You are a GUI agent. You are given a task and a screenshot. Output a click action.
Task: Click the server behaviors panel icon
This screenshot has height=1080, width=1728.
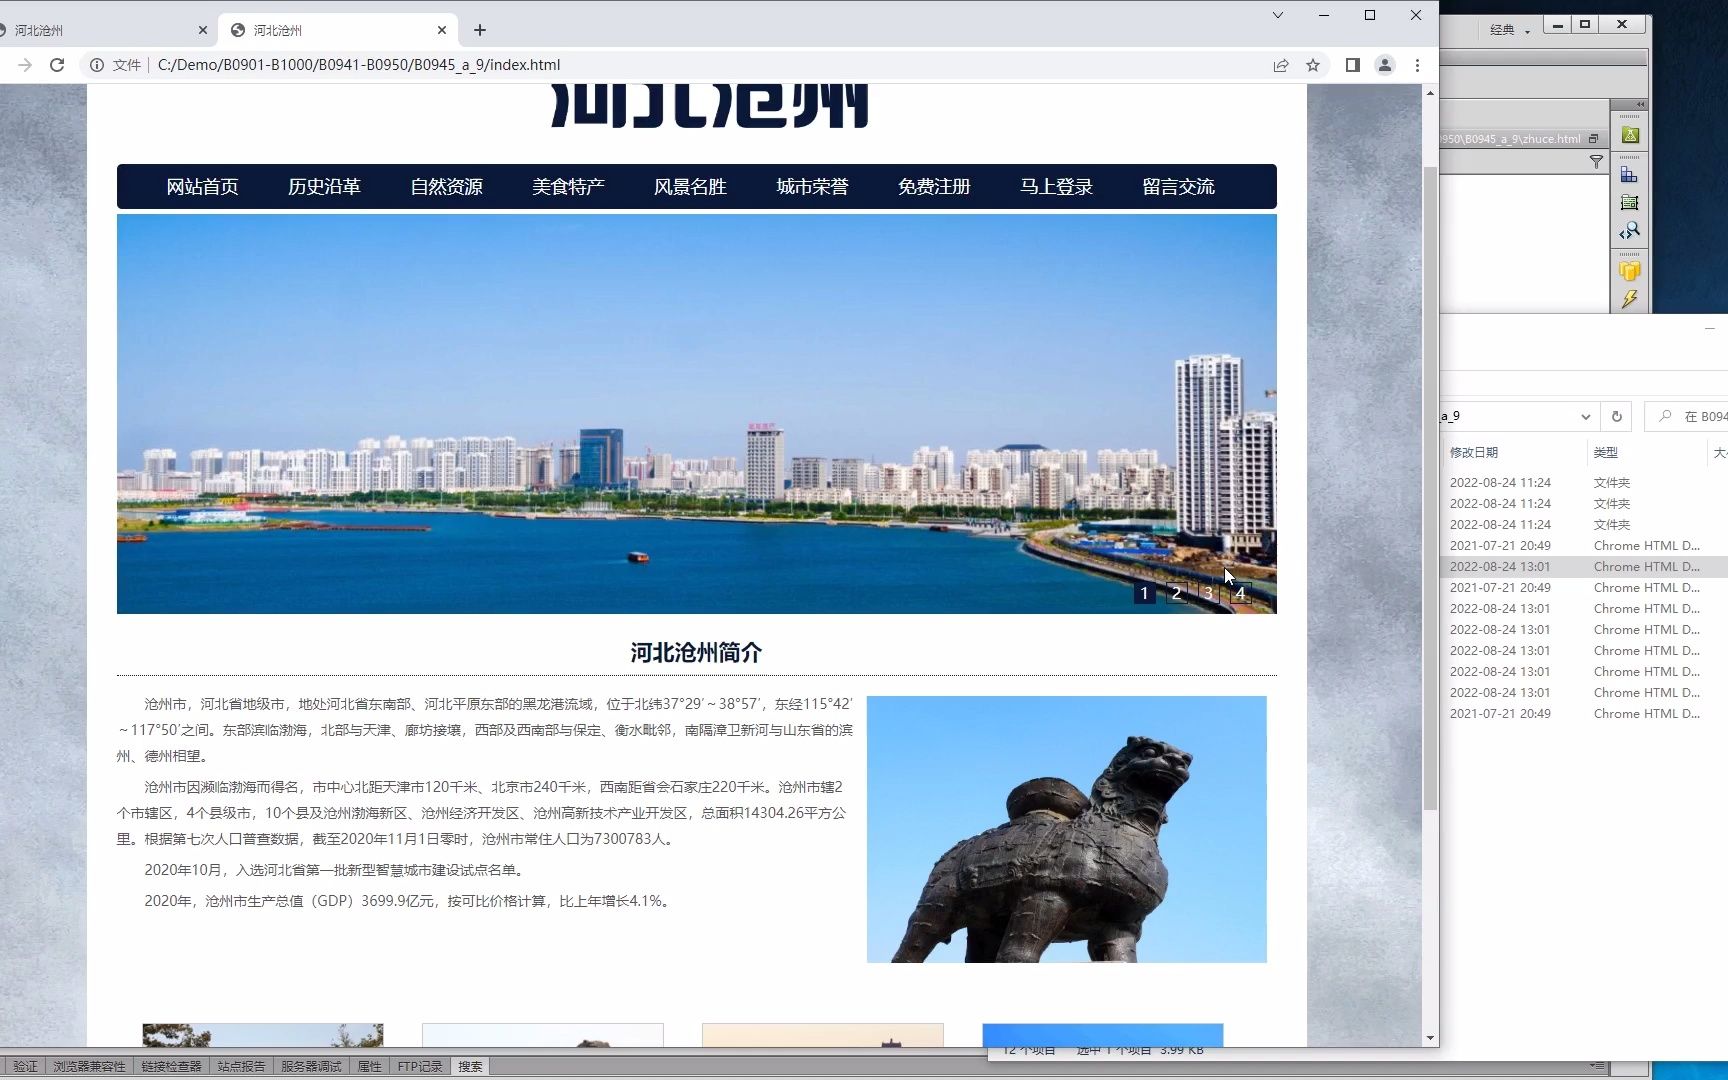(1630, 201)
